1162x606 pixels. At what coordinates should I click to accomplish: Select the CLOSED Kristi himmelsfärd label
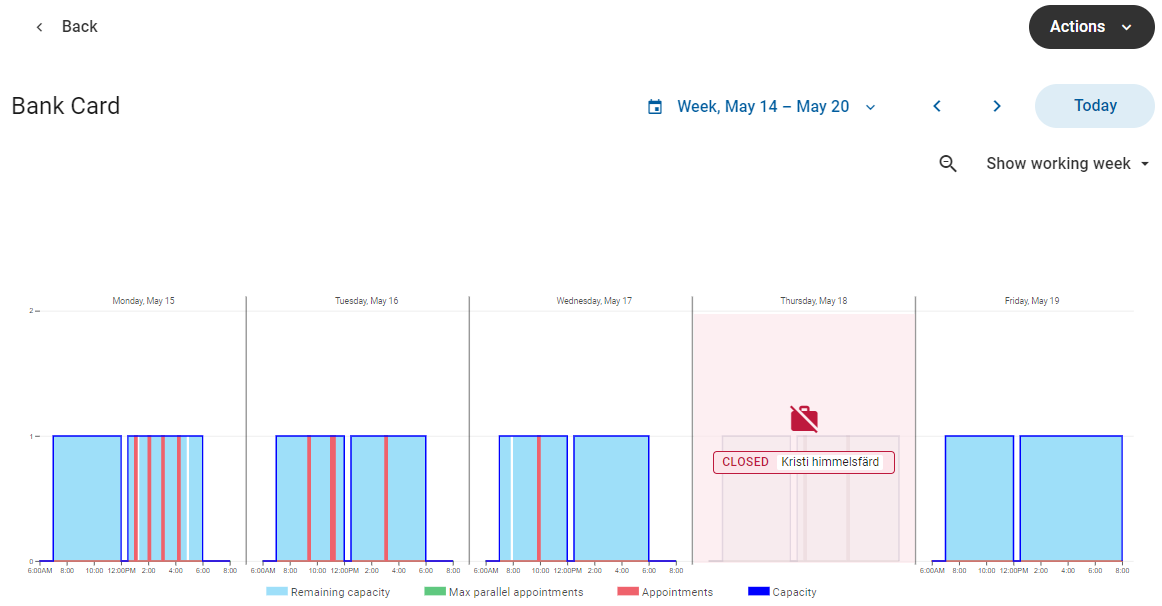pyautogui.click(x=803, y=462)
